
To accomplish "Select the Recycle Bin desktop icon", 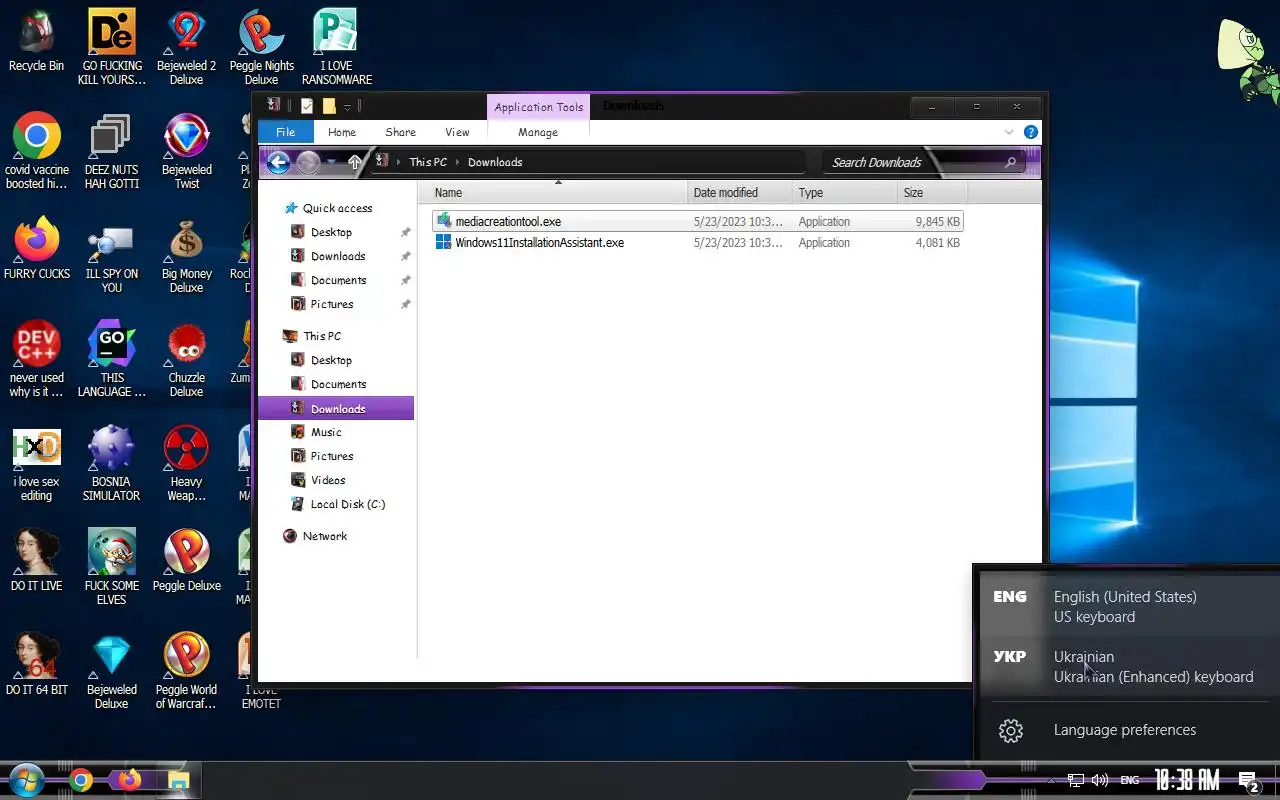I will coord(36,40).
